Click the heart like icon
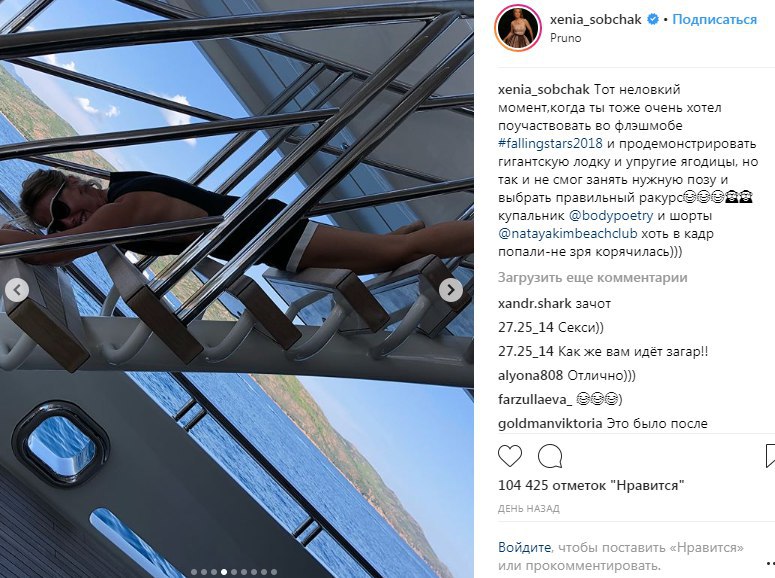The image size is (775, 578). (x=510, y=455)
